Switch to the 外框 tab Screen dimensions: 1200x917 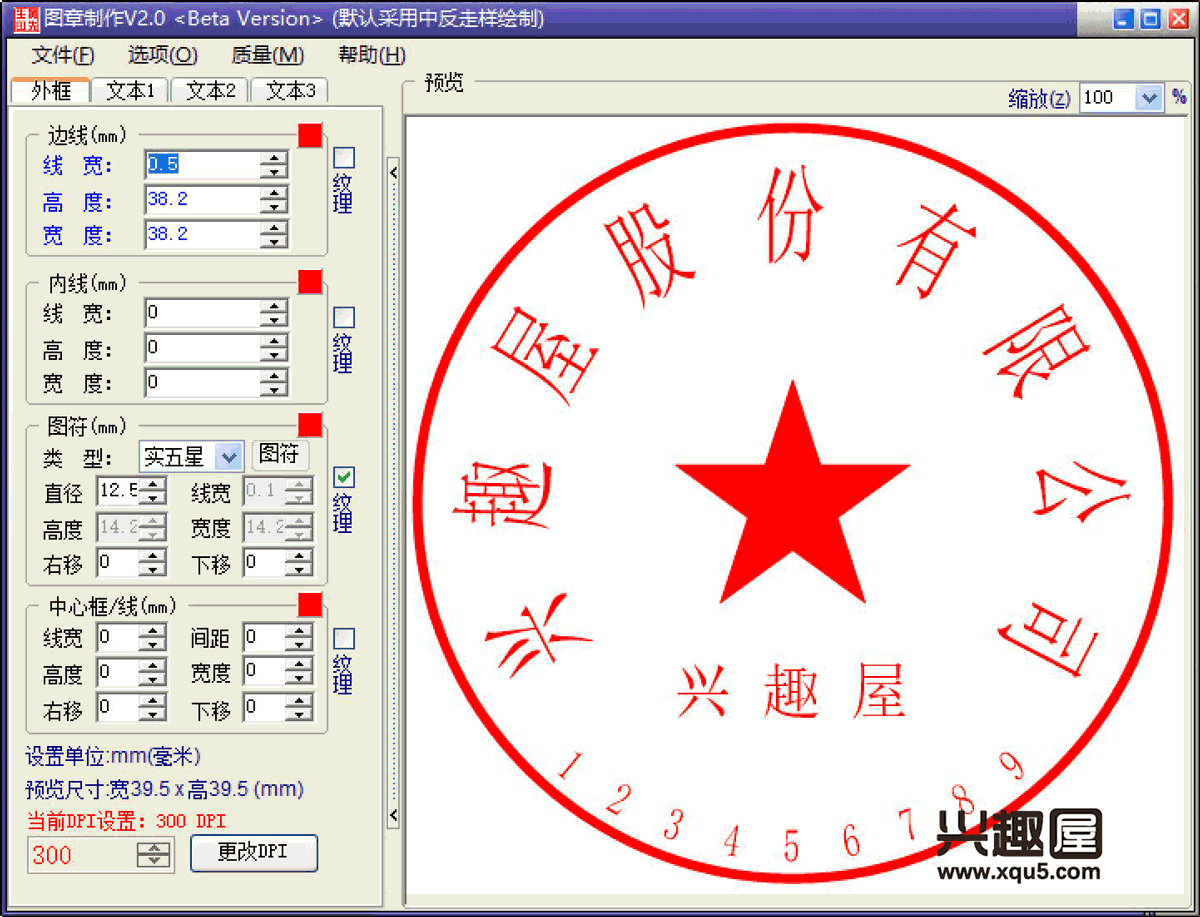51,91
